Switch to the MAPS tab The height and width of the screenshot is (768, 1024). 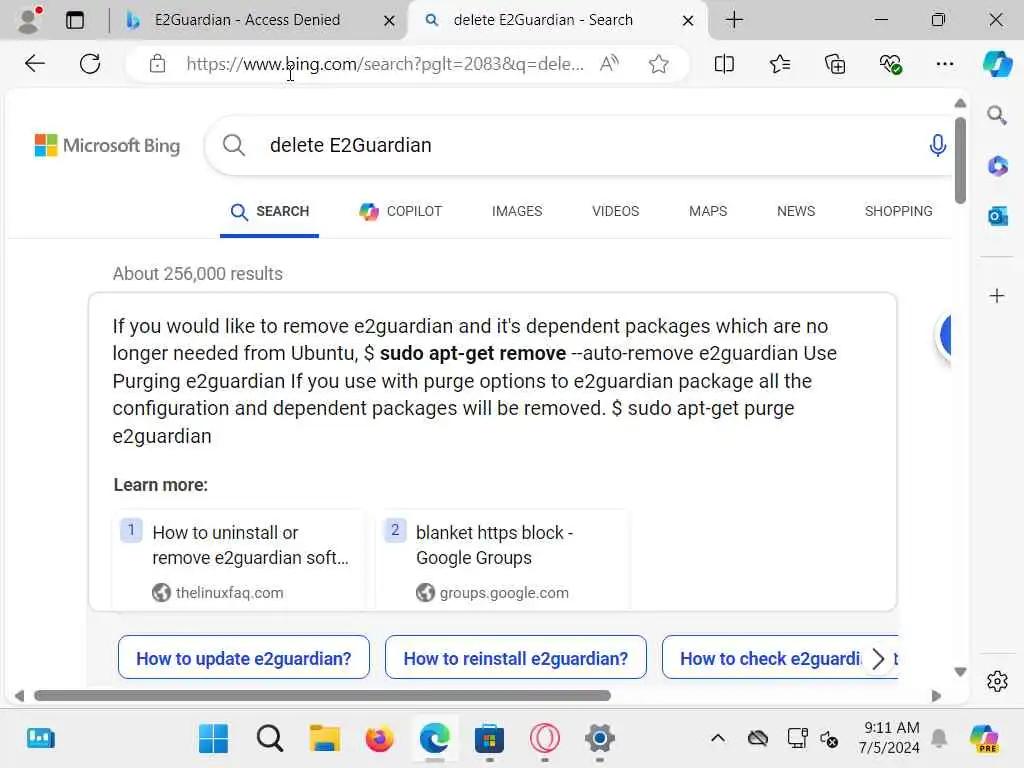[x=708, y=212]
